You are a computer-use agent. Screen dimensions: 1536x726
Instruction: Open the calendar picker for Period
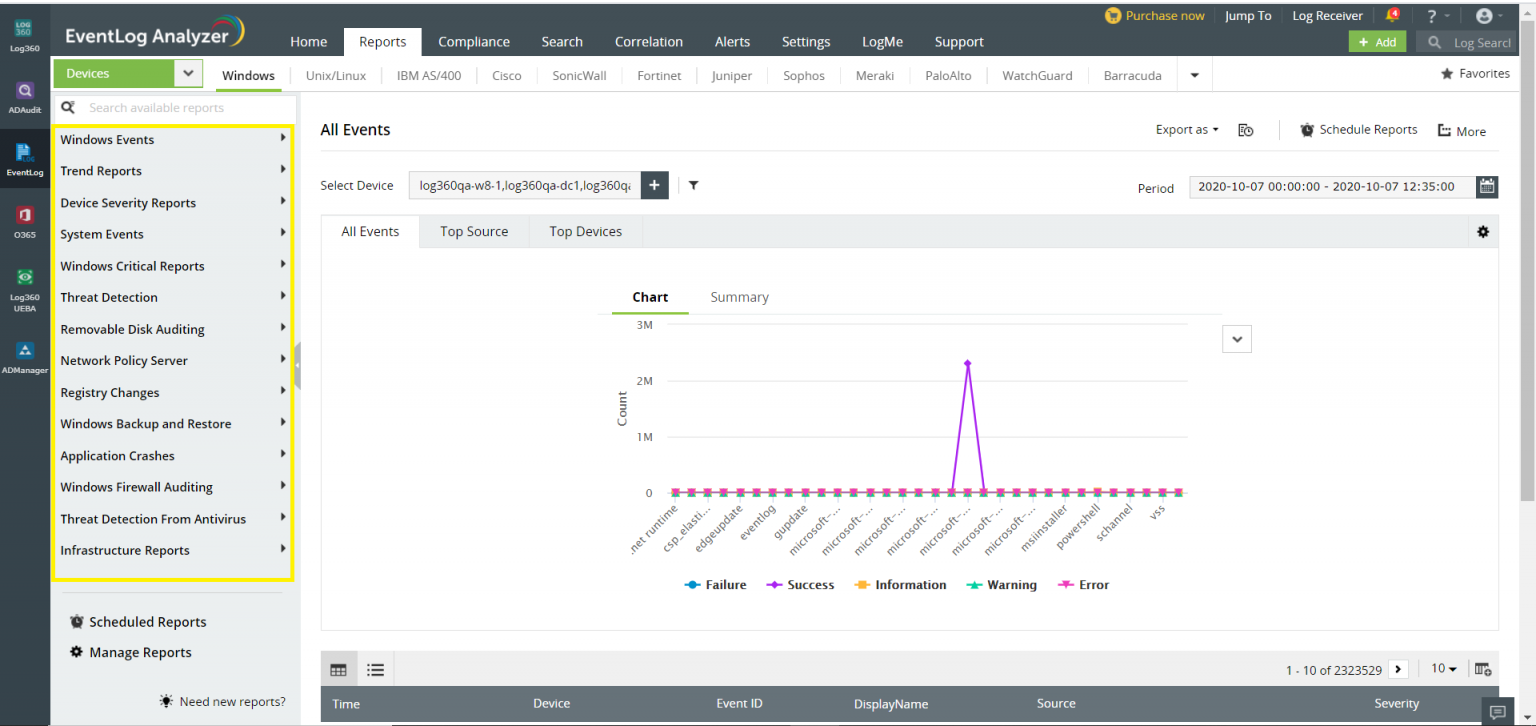(1487, 186)
